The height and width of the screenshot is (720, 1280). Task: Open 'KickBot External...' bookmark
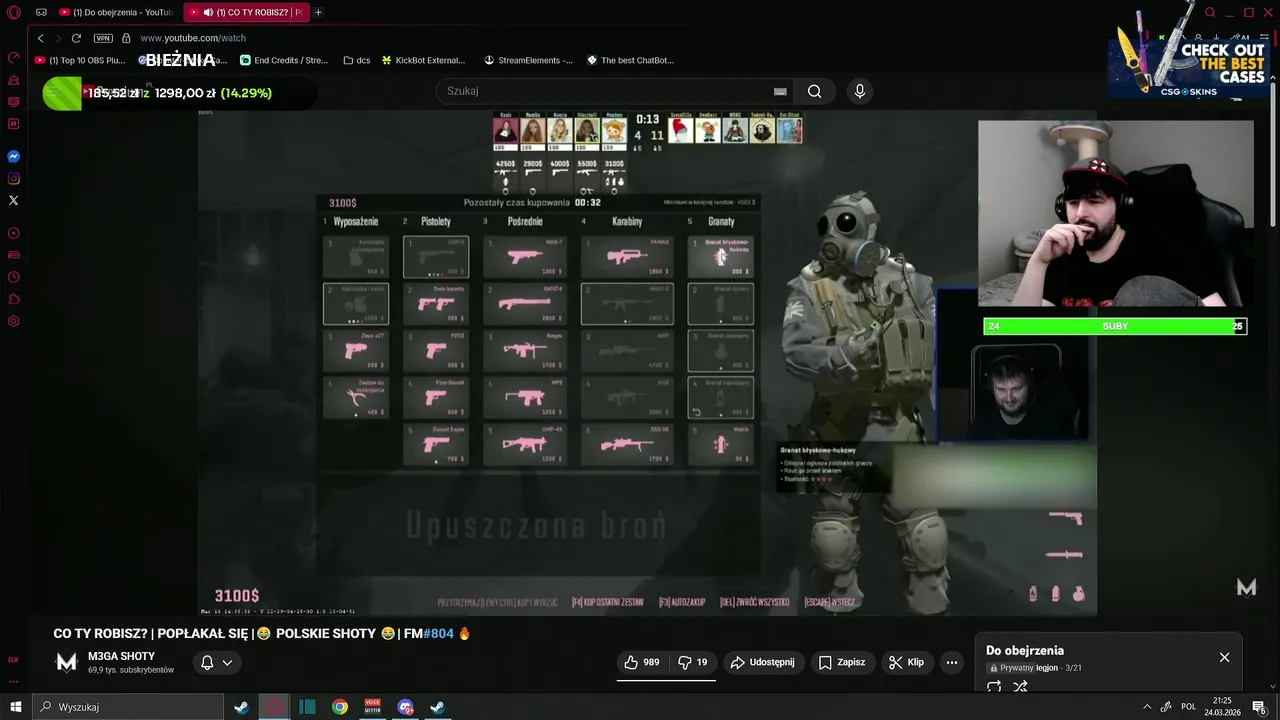423,60
